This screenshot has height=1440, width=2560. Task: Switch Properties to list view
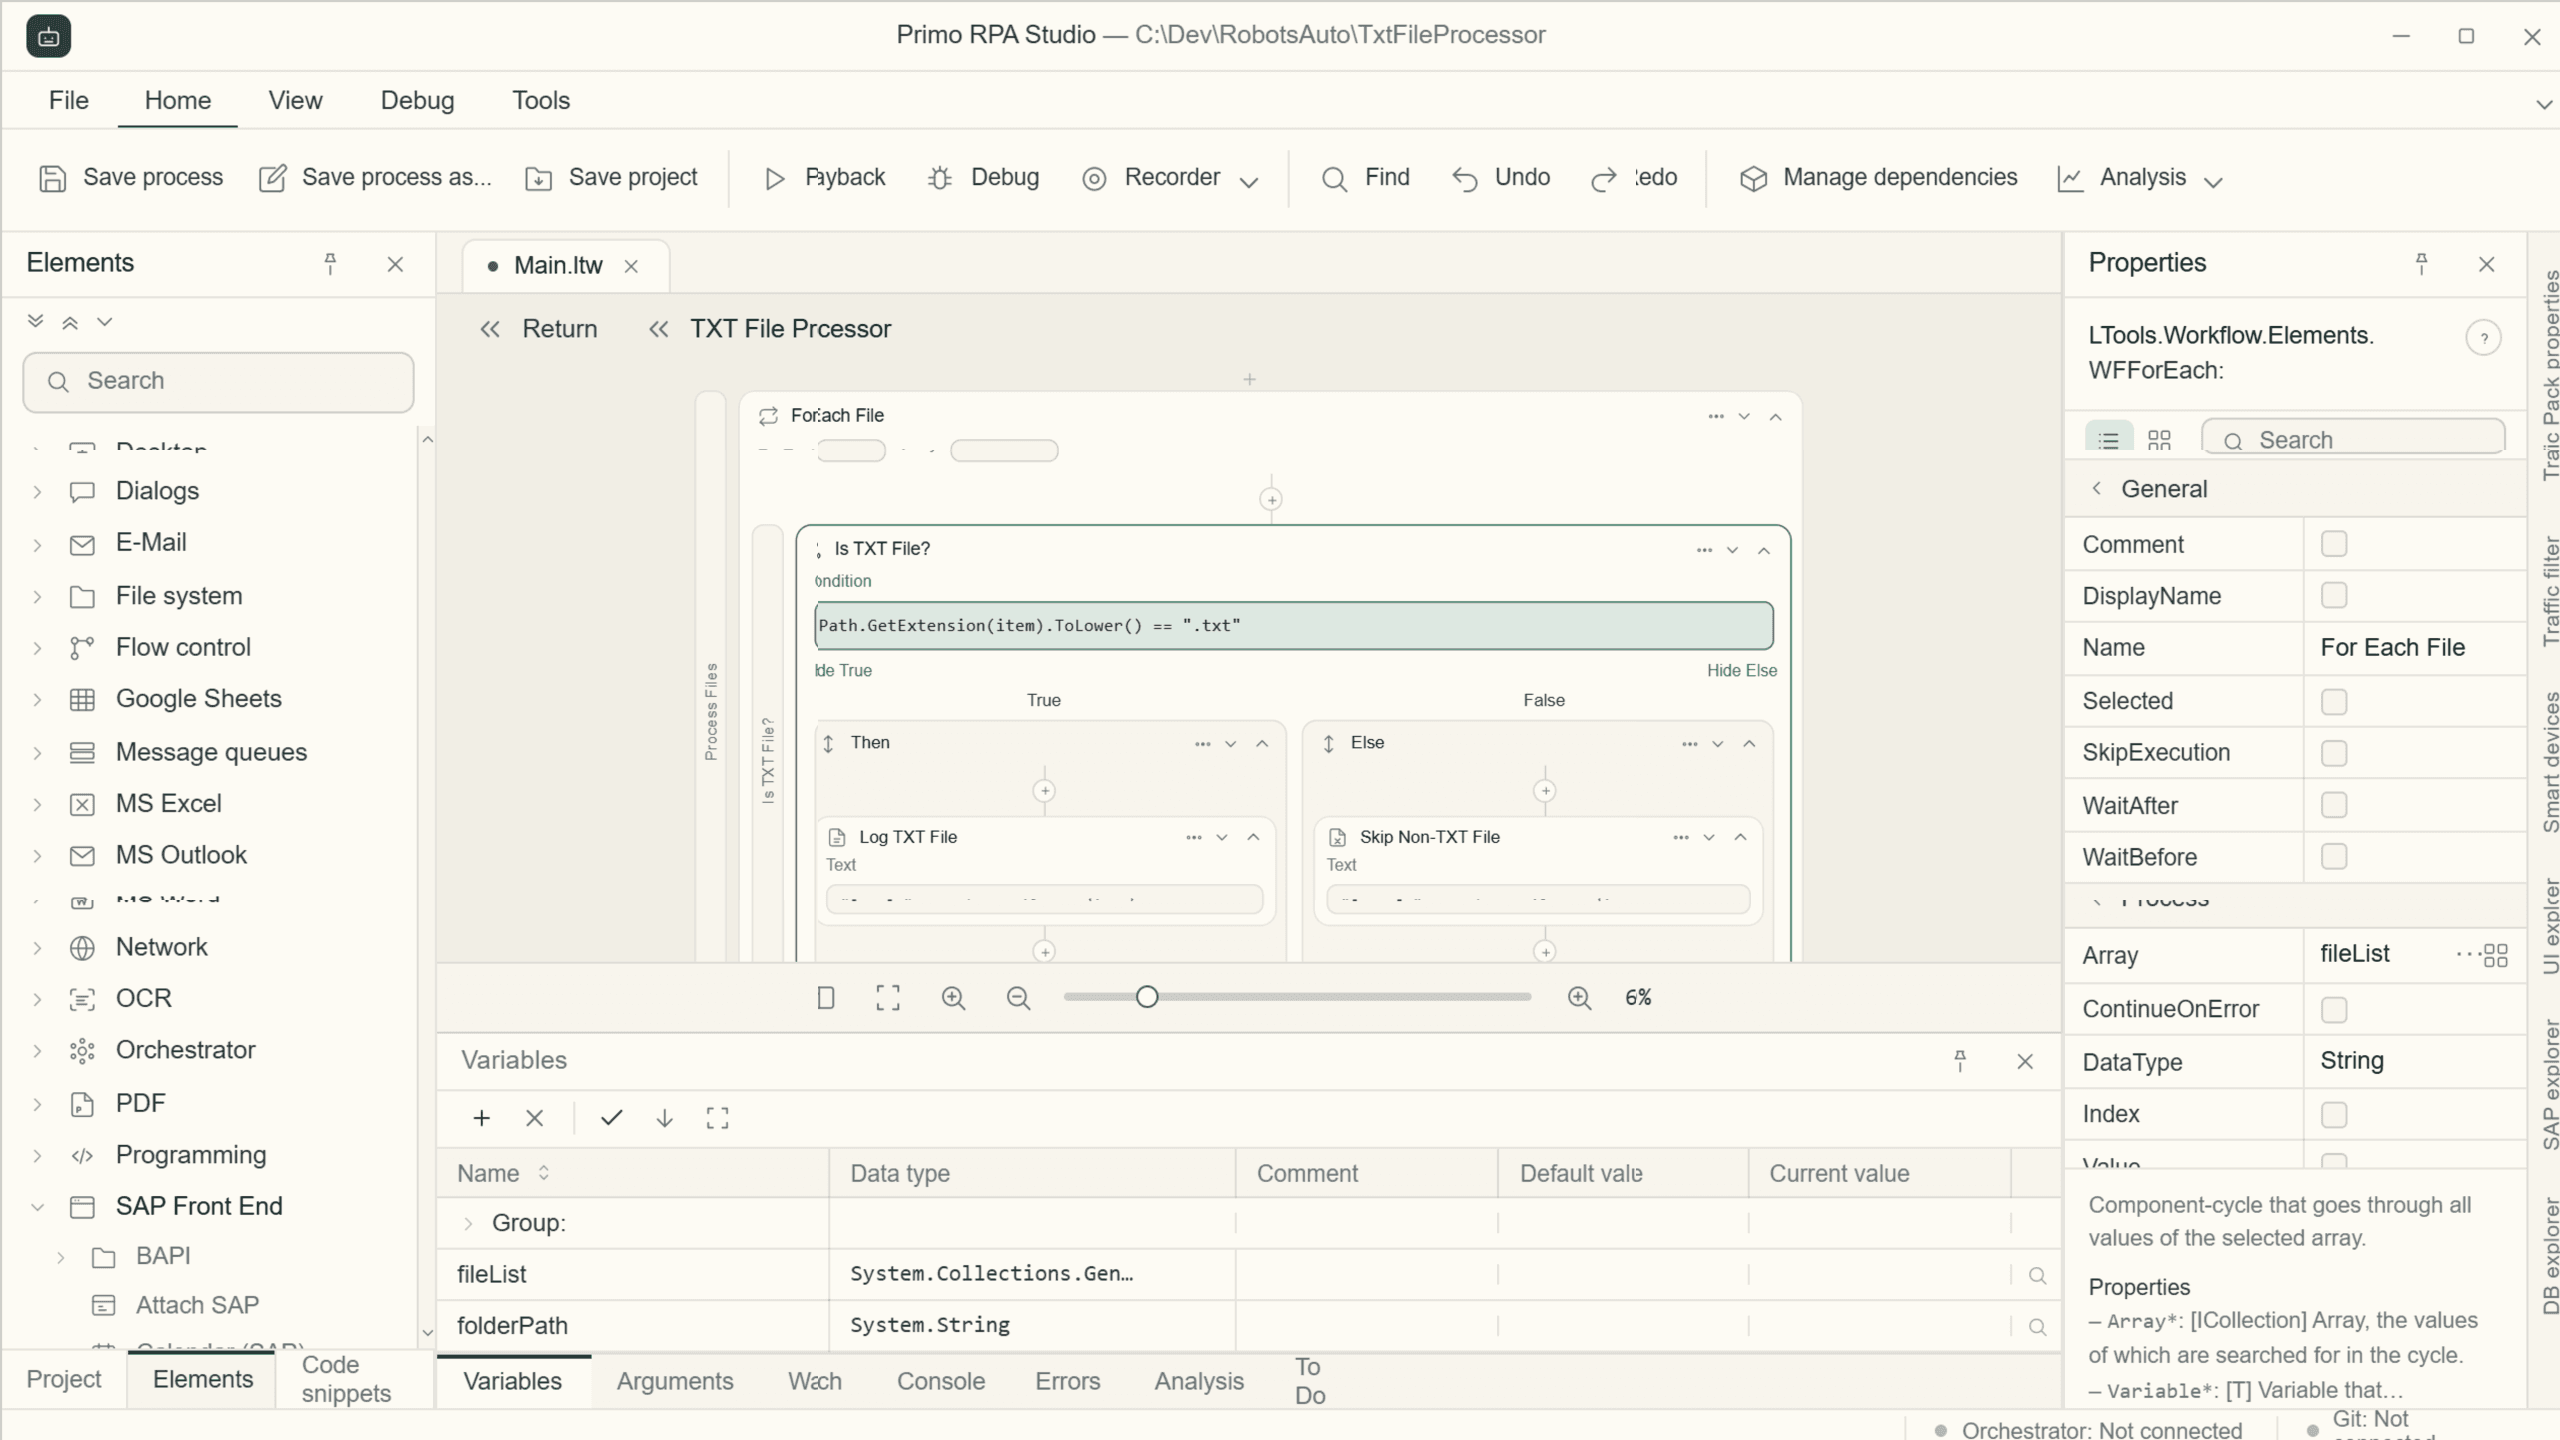coord(2108,440)
